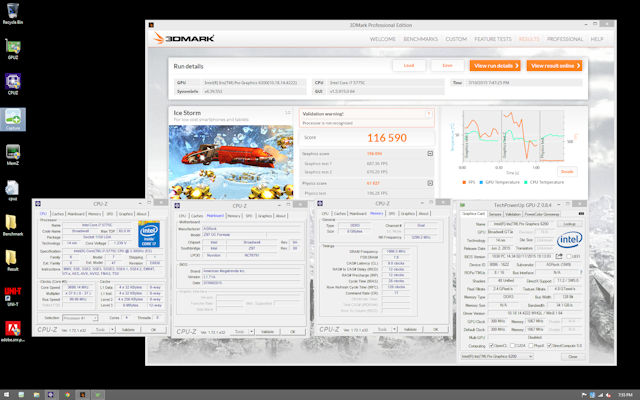
Task: Click the 3DMark logo in header
Action: 184,39
